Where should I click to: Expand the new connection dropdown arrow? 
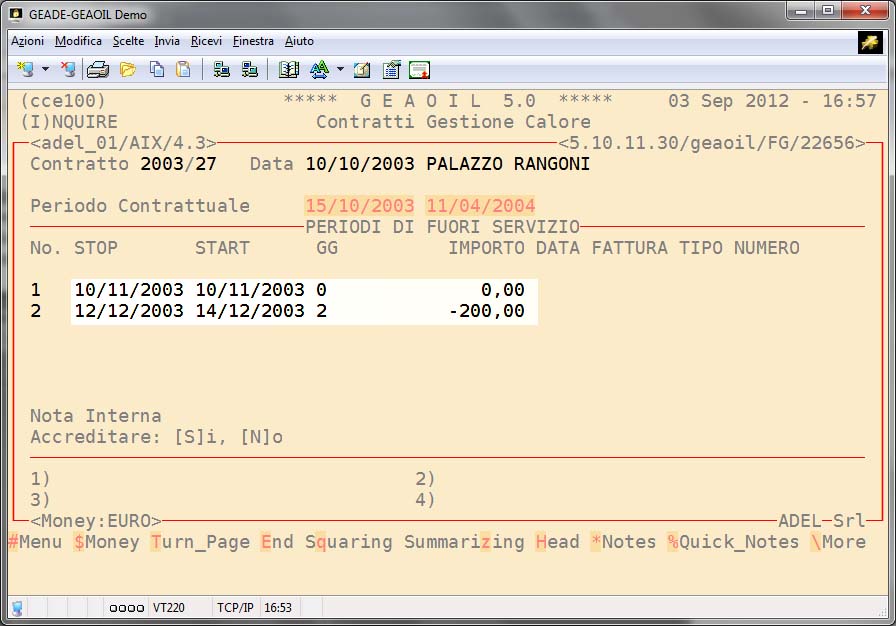[45, 69]
